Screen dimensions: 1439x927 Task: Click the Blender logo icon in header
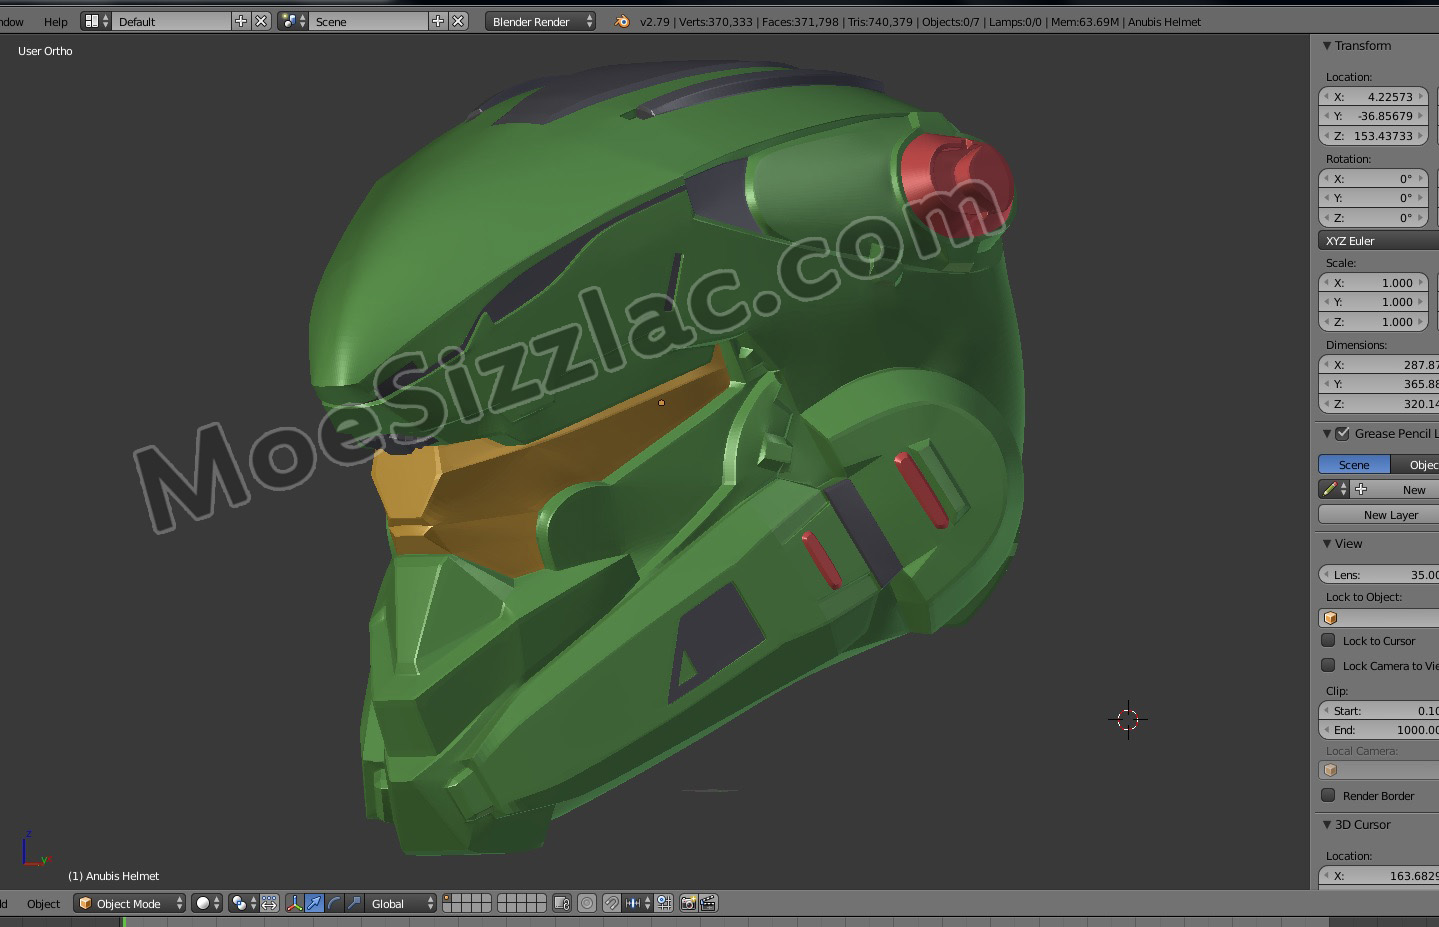pyautogui.click(x=622, y=21)
